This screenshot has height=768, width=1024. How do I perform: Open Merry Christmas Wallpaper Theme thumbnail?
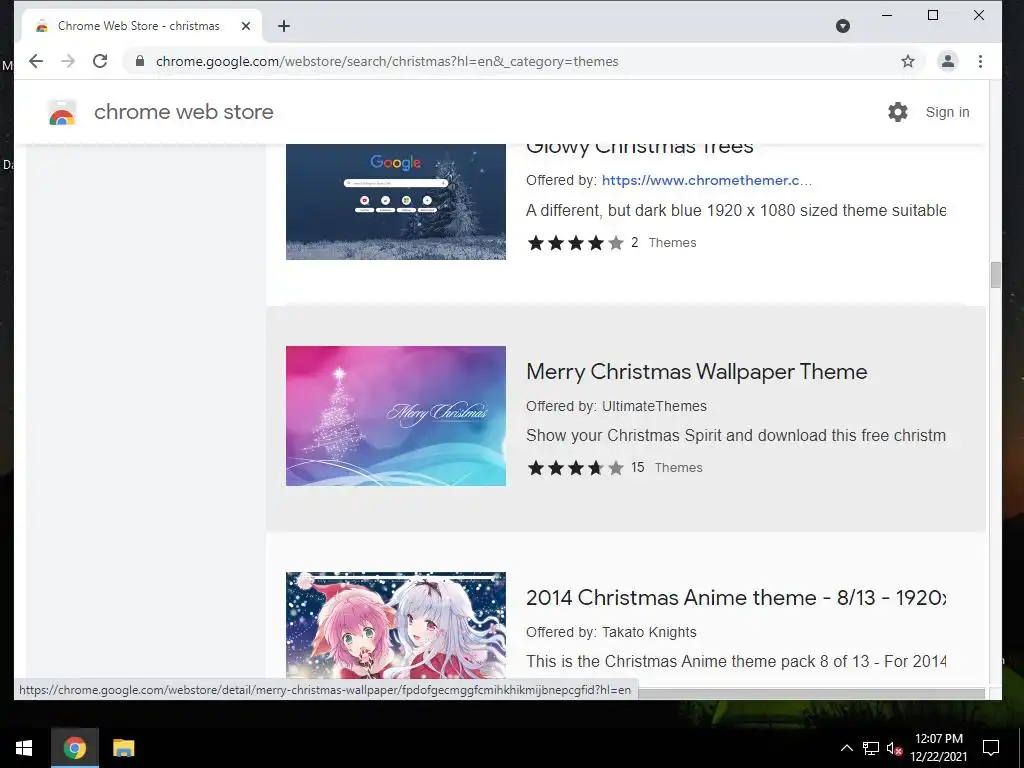396,416
